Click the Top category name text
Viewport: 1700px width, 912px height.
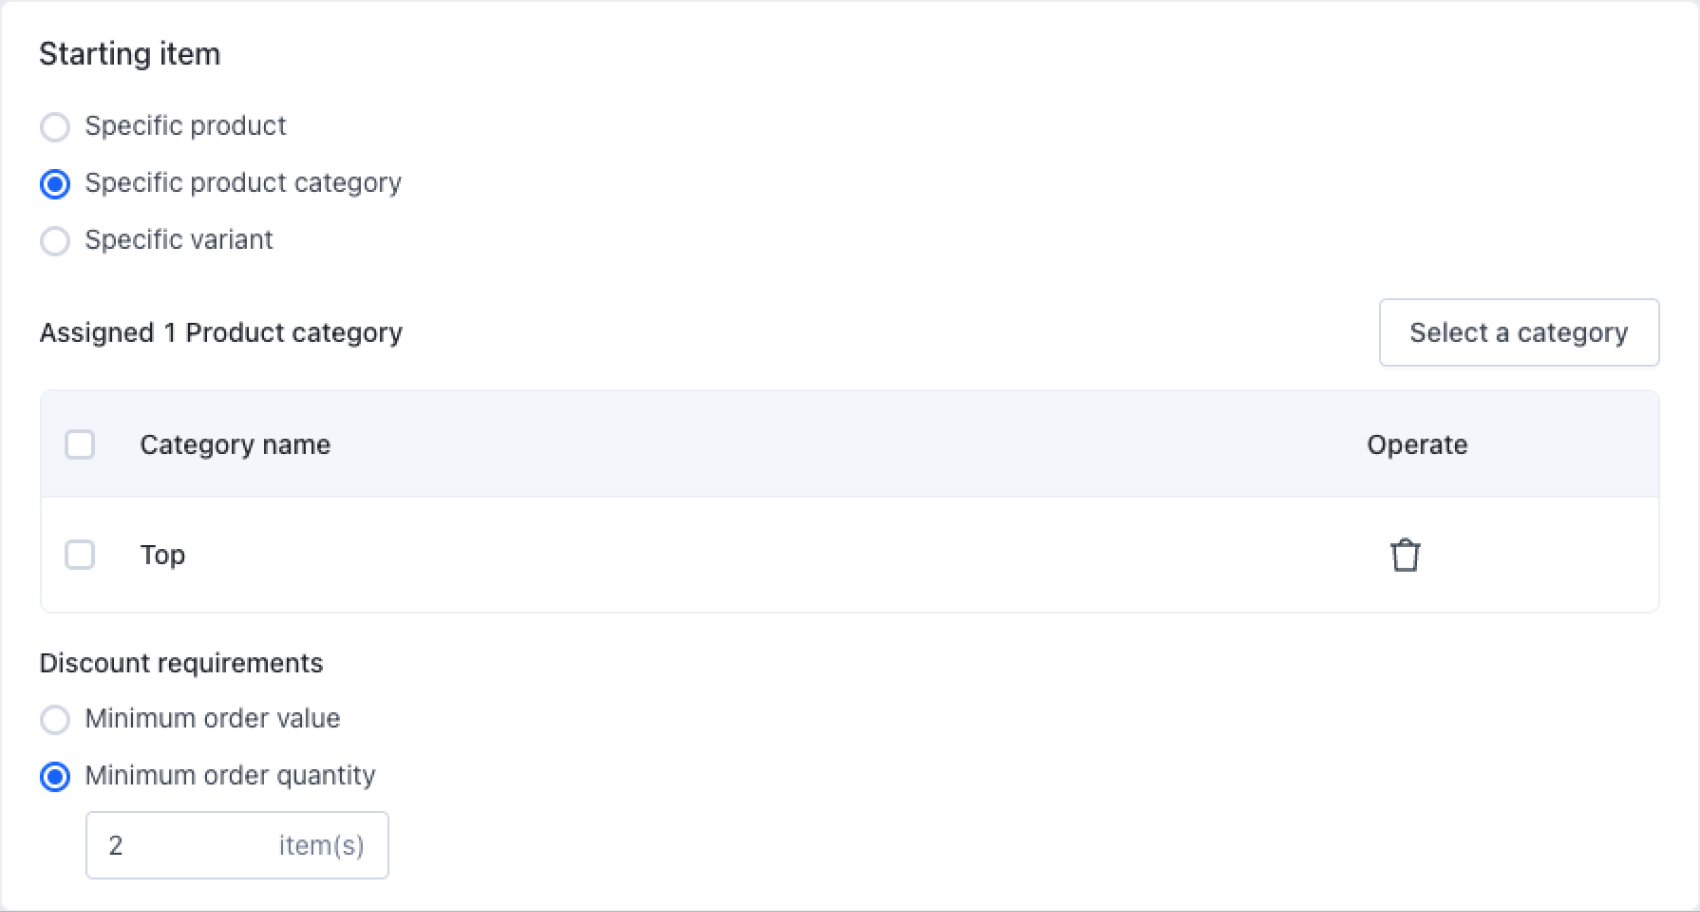163,555
